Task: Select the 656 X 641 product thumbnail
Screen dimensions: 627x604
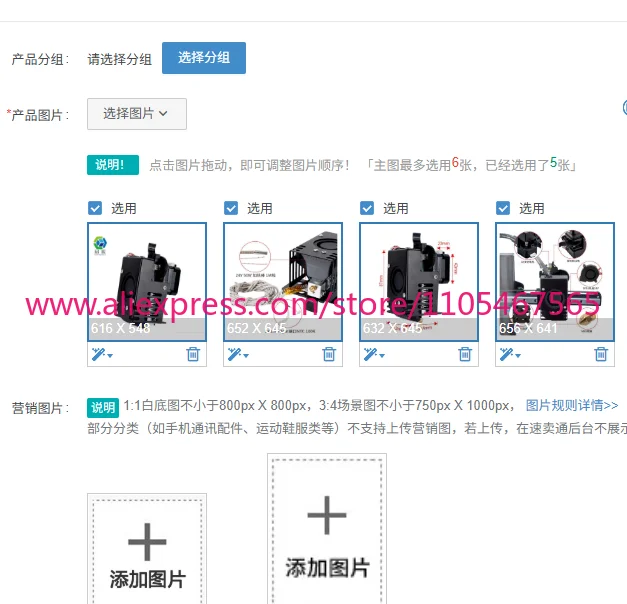Action: pyautogui.click(x=555, y=282)
